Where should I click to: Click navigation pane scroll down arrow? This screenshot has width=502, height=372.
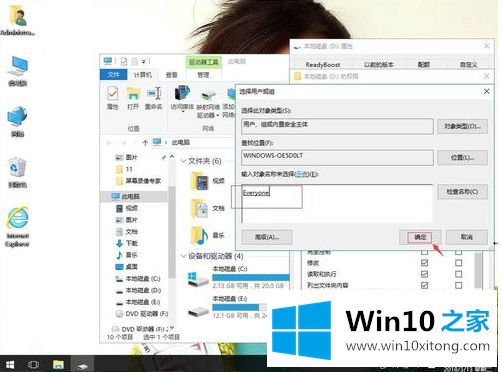pos(172,327)
